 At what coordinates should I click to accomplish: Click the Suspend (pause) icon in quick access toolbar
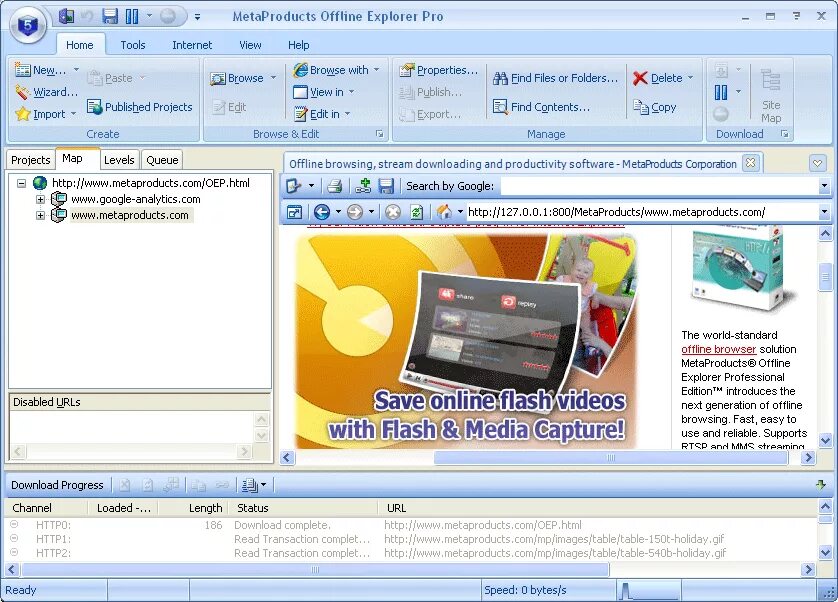tap(131, 16)
